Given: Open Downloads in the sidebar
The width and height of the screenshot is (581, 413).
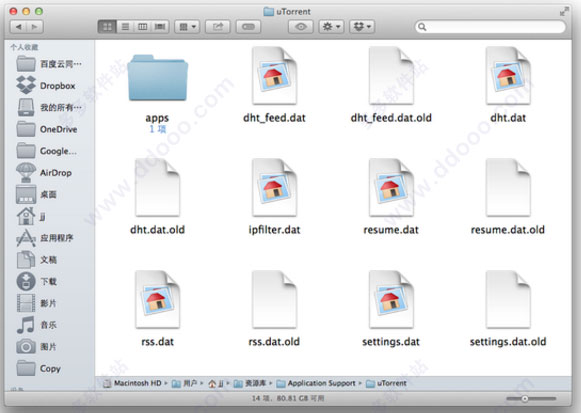Looking at the screenshot, I should pyautogui.click(x=36, y=282).
